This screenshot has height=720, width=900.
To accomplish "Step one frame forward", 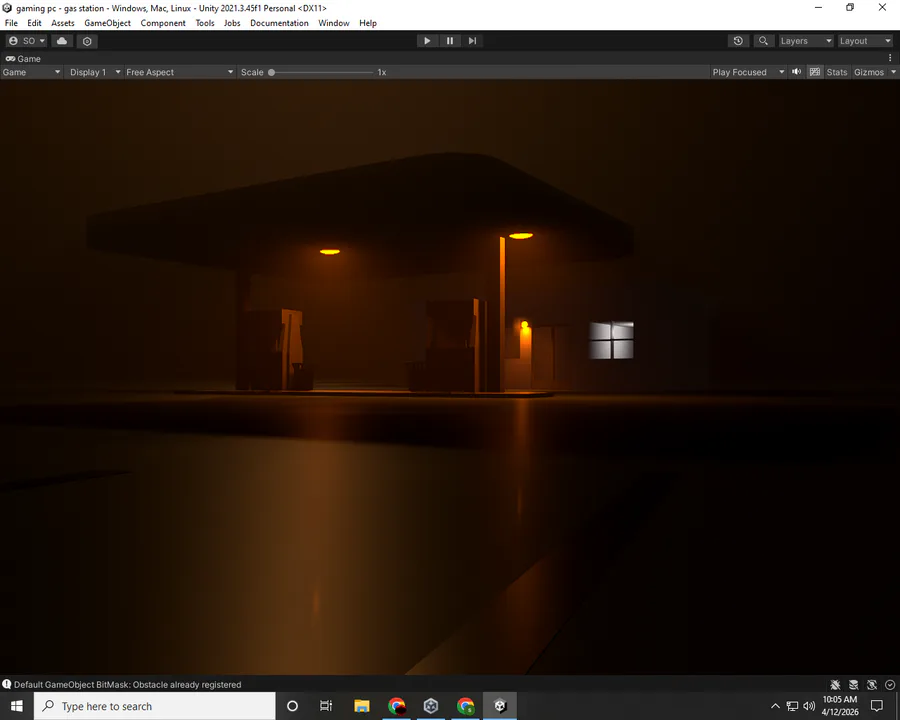I will [472, 41].
